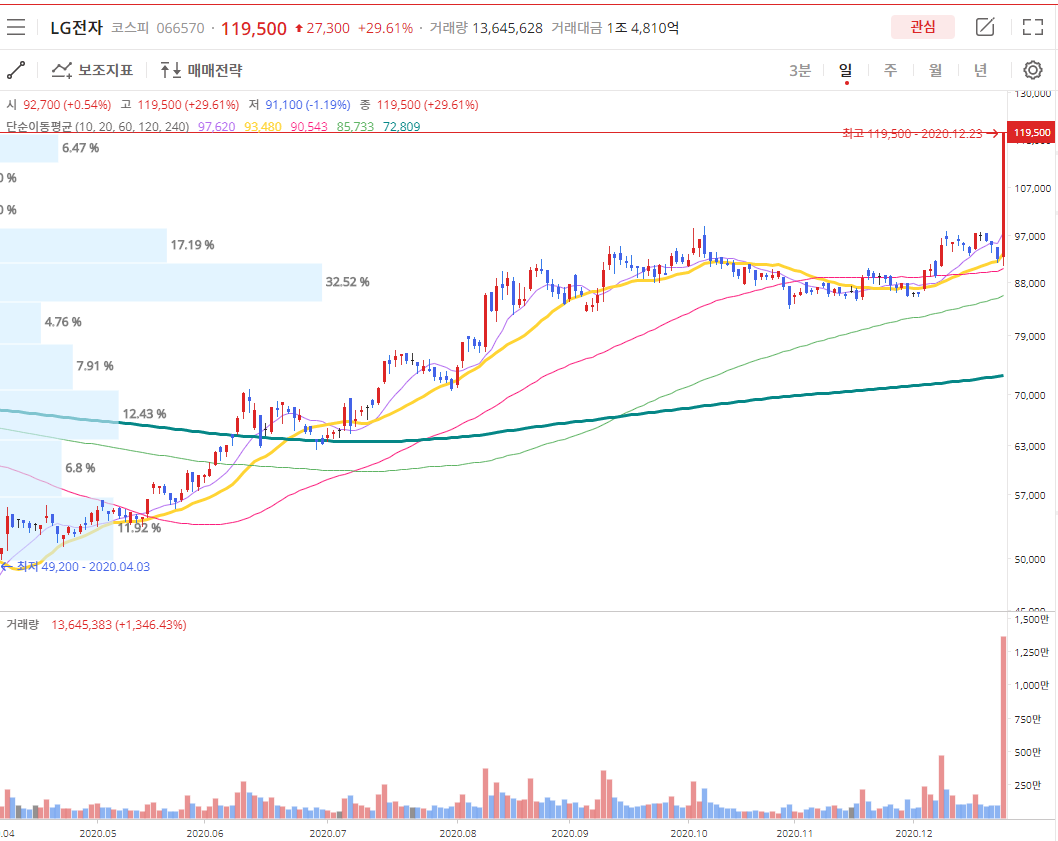Click the 7.91 % volume profile label
Image resolution: width=1058 pixels, height=841 pixels.
[95, 366]
